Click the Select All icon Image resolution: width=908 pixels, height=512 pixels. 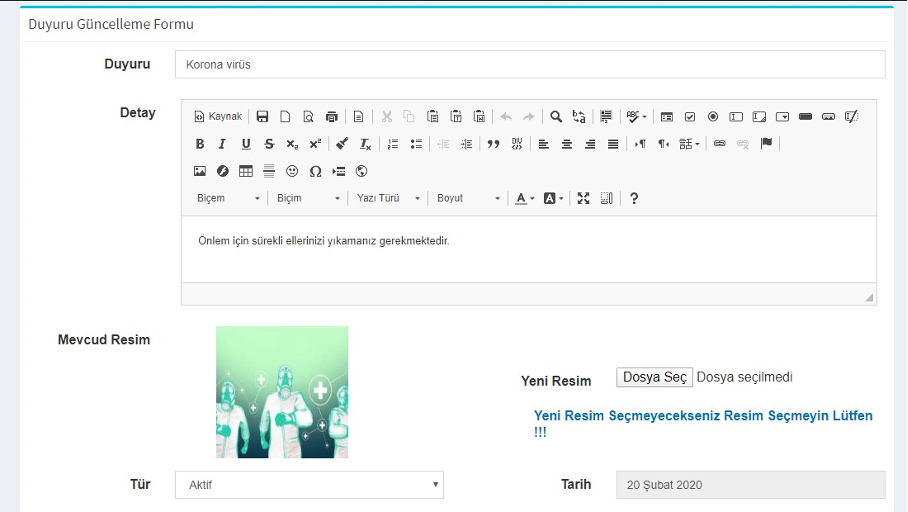pos(606,116)
